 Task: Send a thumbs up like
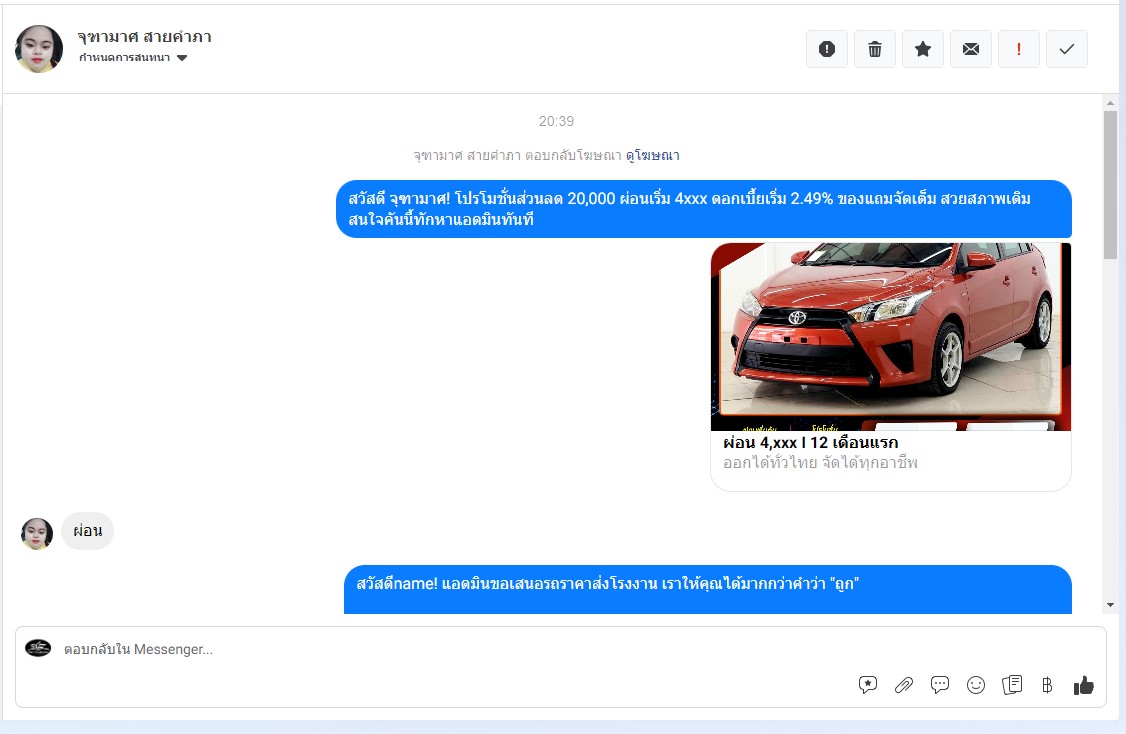coord(1084,685)
